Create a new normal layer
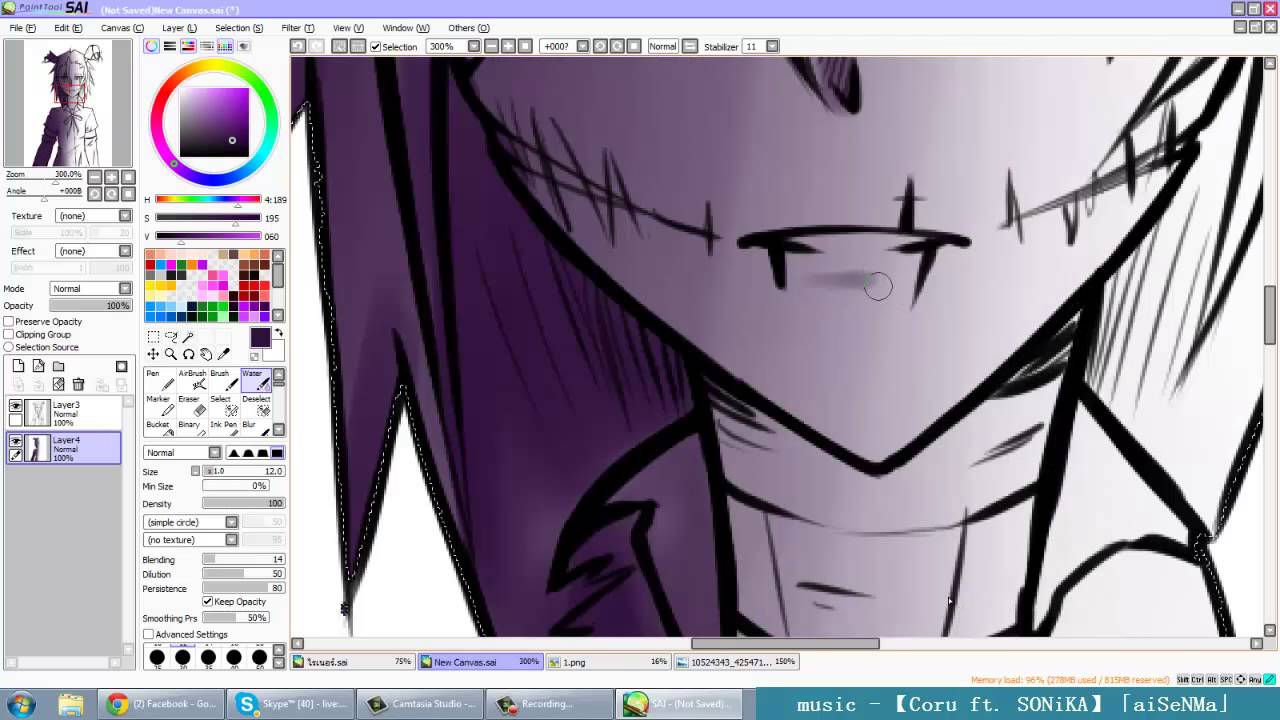 click(x=18, y=366)
